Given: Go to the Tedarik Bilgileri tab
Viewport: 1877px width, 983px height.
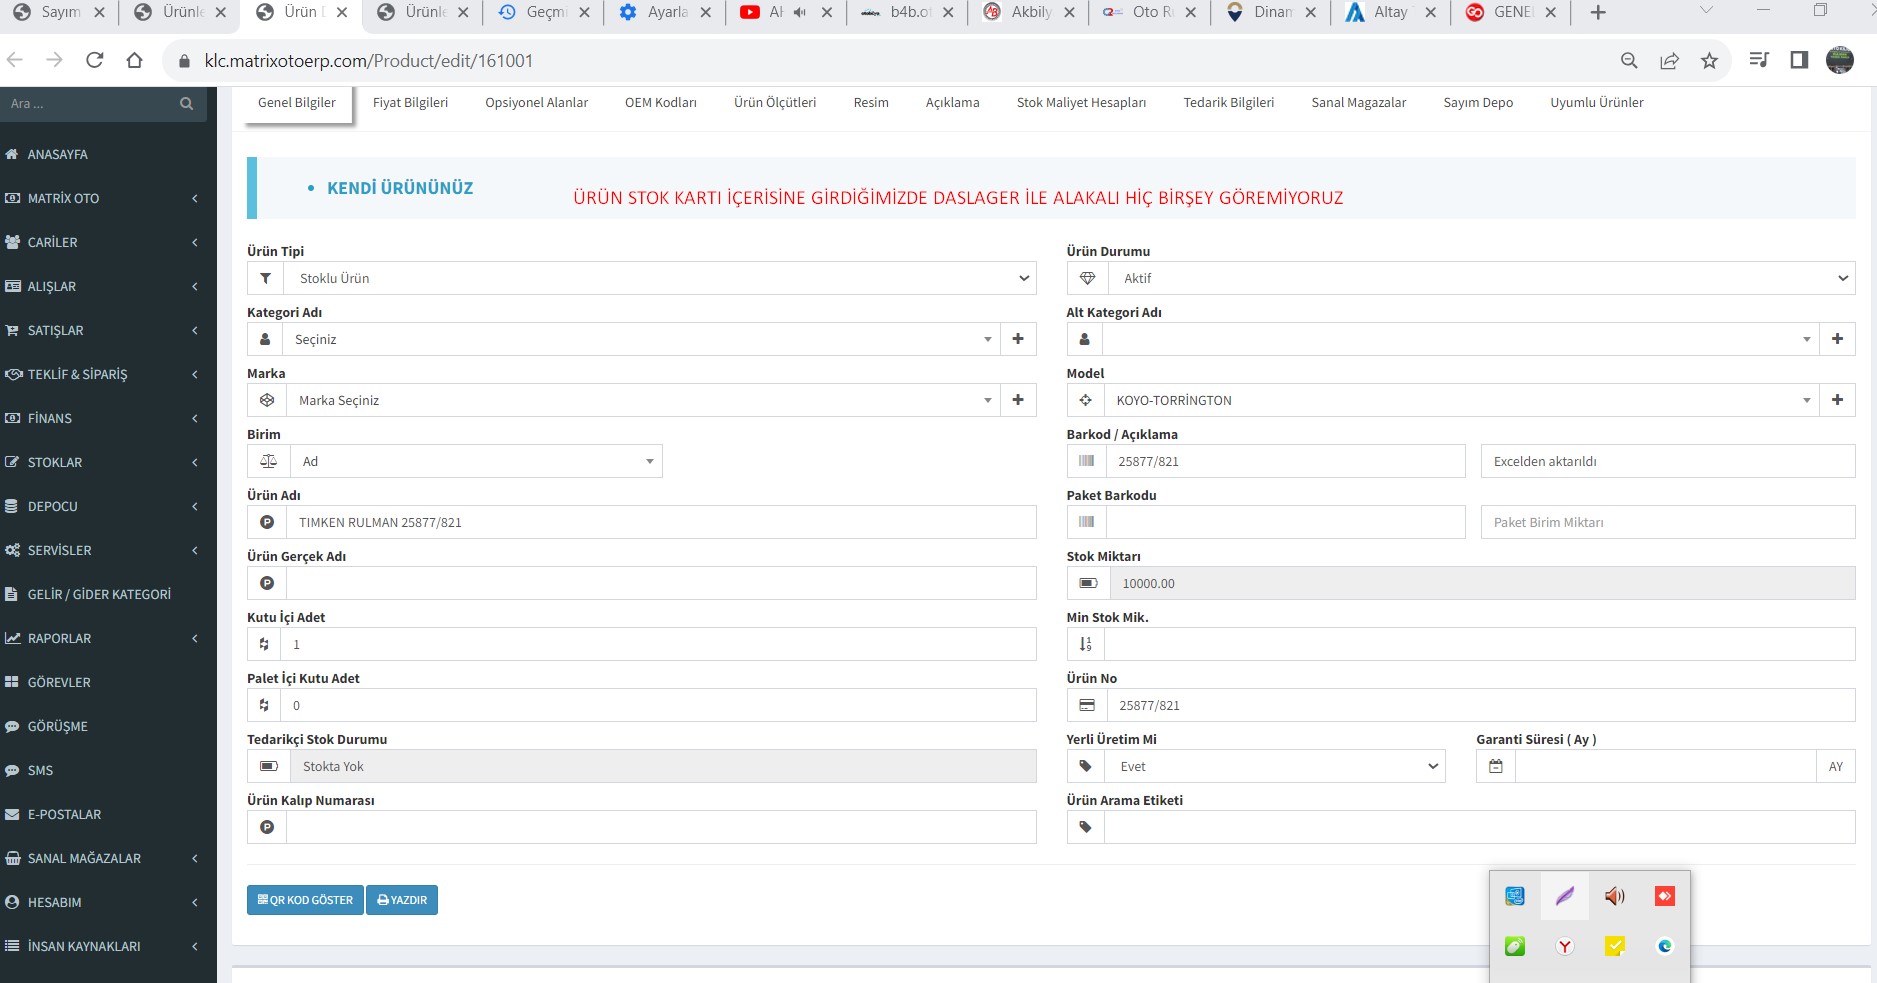Looking at the screenshot, I should pyautogui.click(x=1228, y=103).
